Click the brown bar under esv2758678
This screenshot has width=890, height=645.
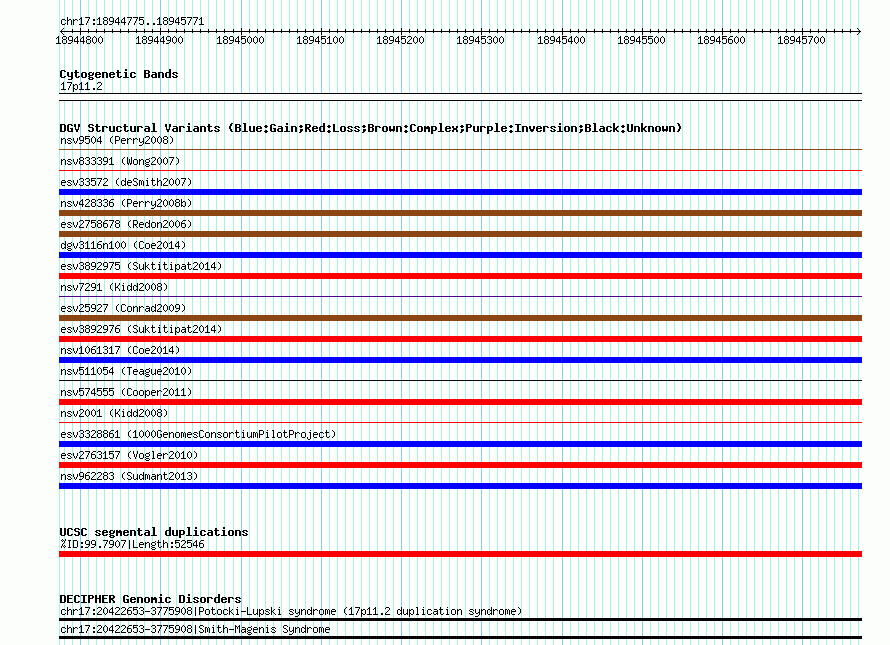coord(460,234)
